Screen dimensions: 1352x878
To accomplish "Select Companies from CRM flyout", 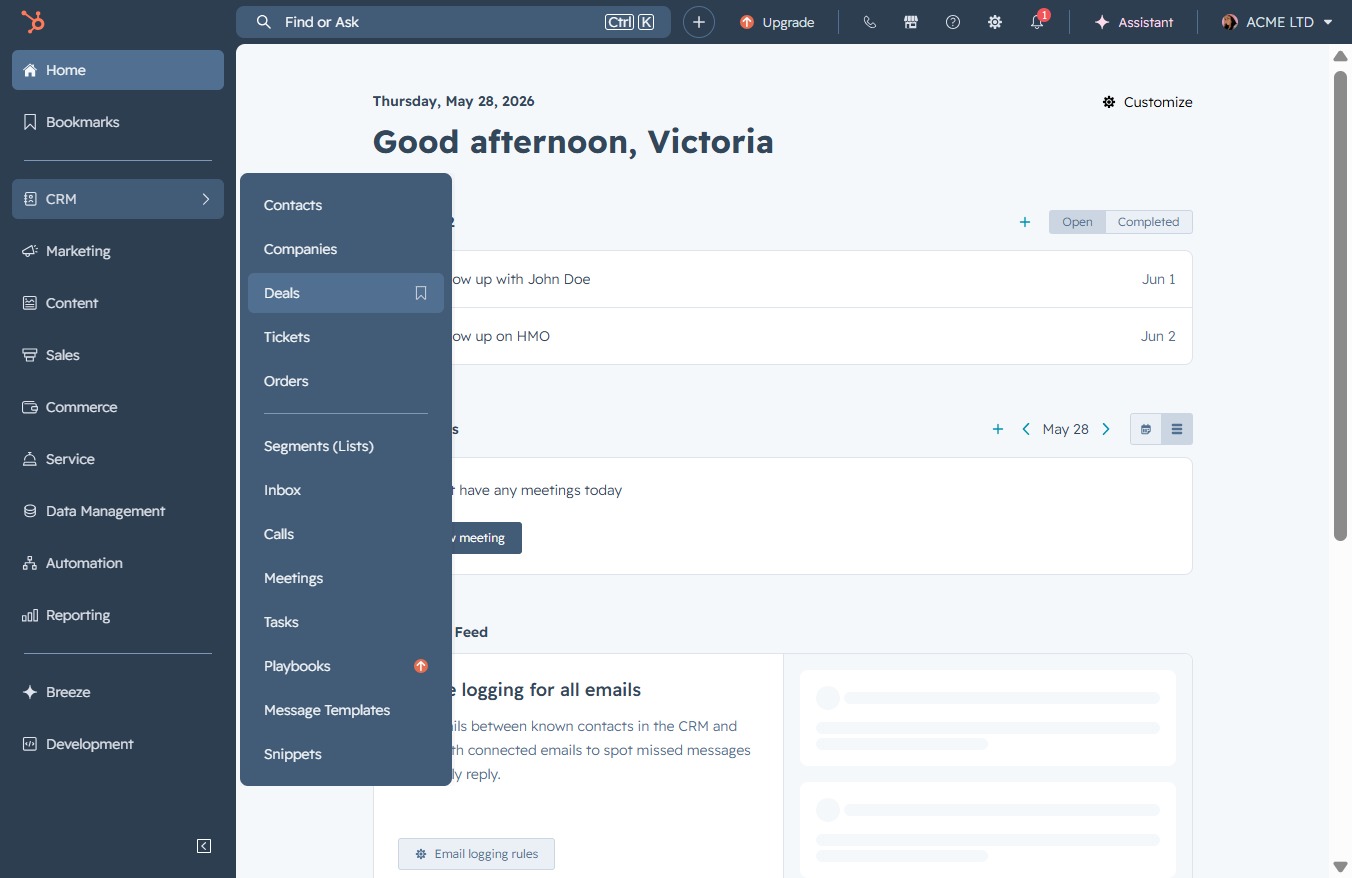I will click(346, 249).
